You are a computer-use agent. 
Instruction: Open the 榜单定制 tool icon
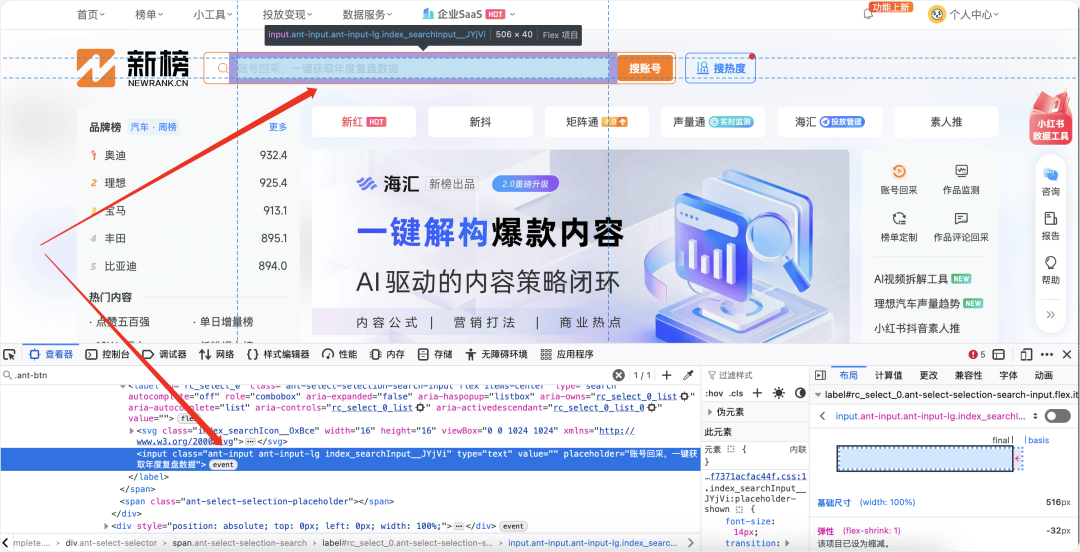tap(899, 219)
